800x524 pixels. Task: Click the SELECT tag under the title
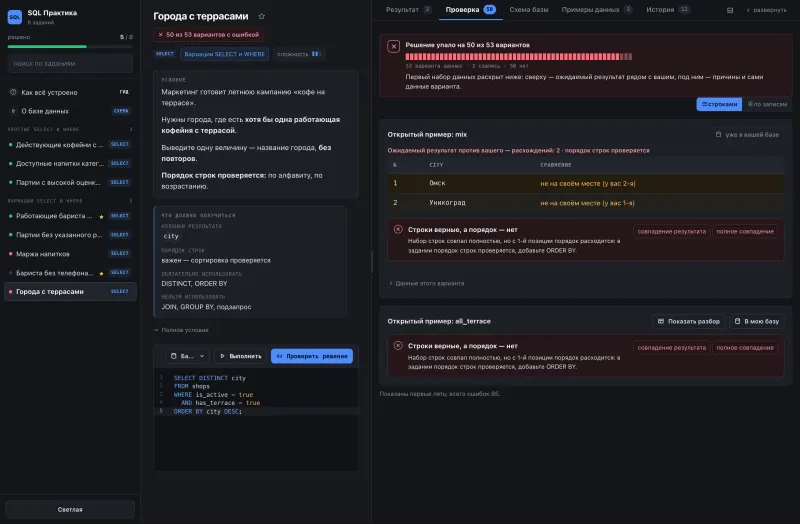(x=165, y=54)
